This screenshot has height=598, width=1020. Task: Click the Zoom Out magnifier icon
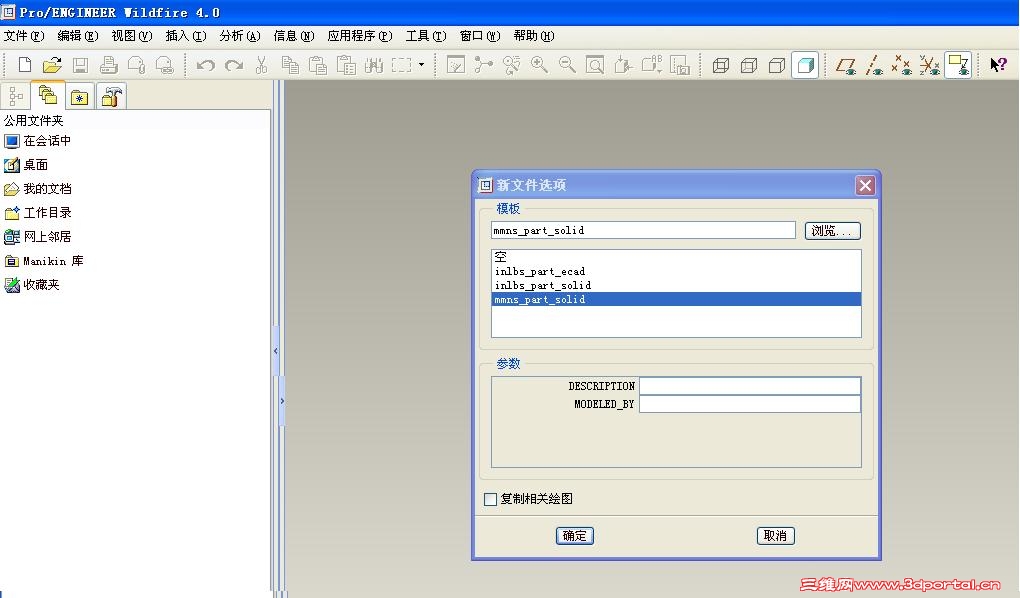click(567, 64)
